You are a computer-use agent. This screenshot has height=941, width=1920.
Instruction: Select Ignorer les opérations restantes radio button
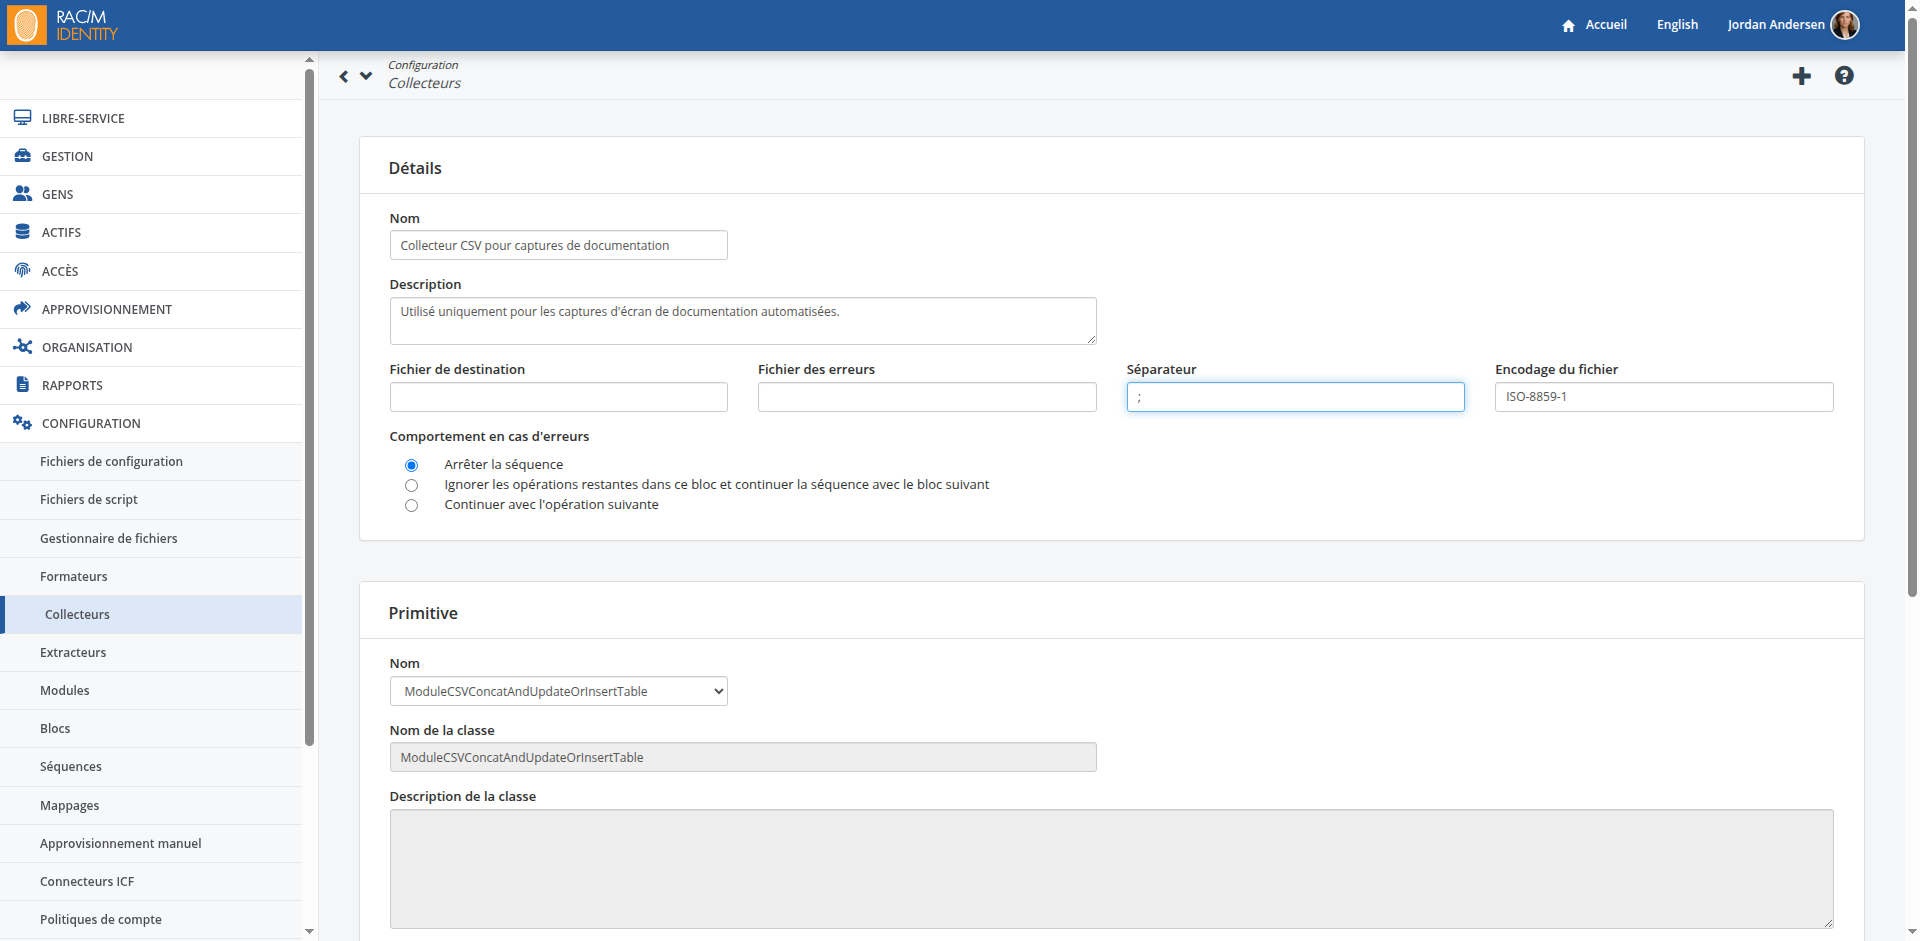click(411, 485)
